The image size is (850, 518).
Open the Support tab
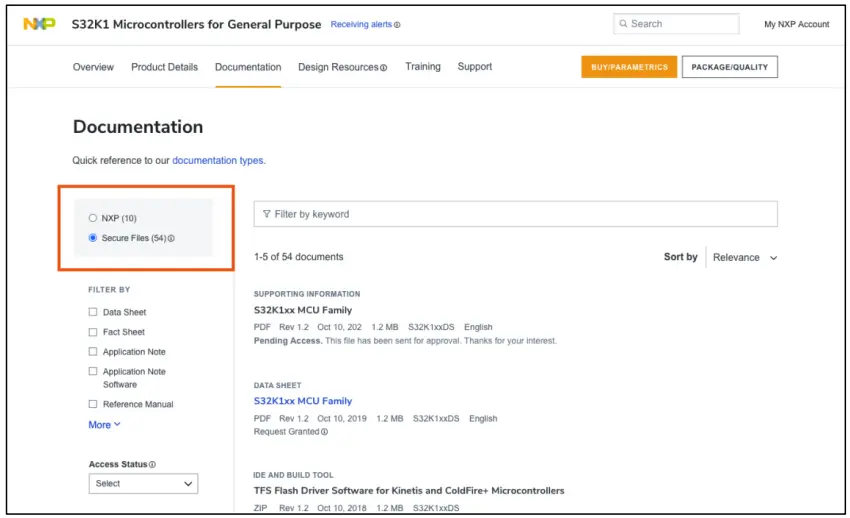[x=474, y=67]
